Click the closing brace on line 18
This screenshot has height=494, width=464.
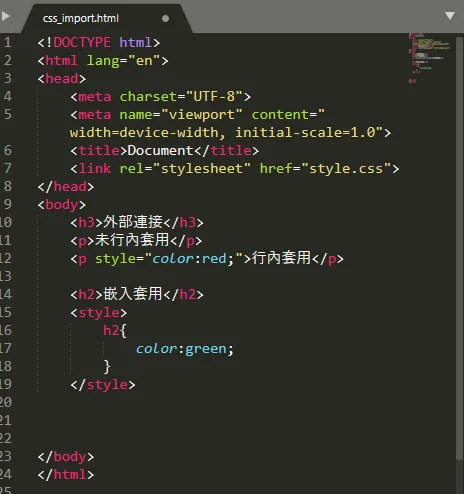pyautogui.click(x=107, y=367)
